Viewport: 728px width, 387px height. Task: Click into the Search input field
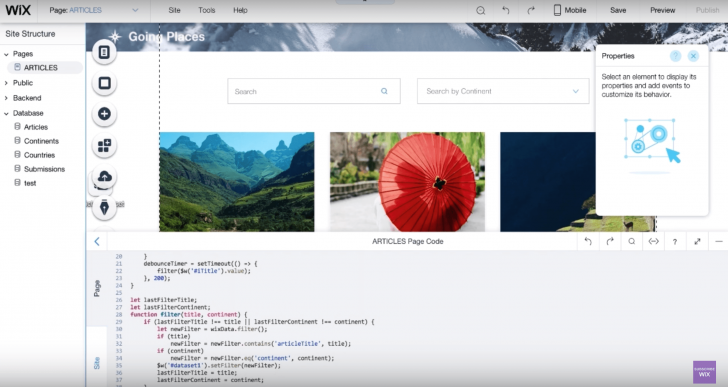click(314, 91)
